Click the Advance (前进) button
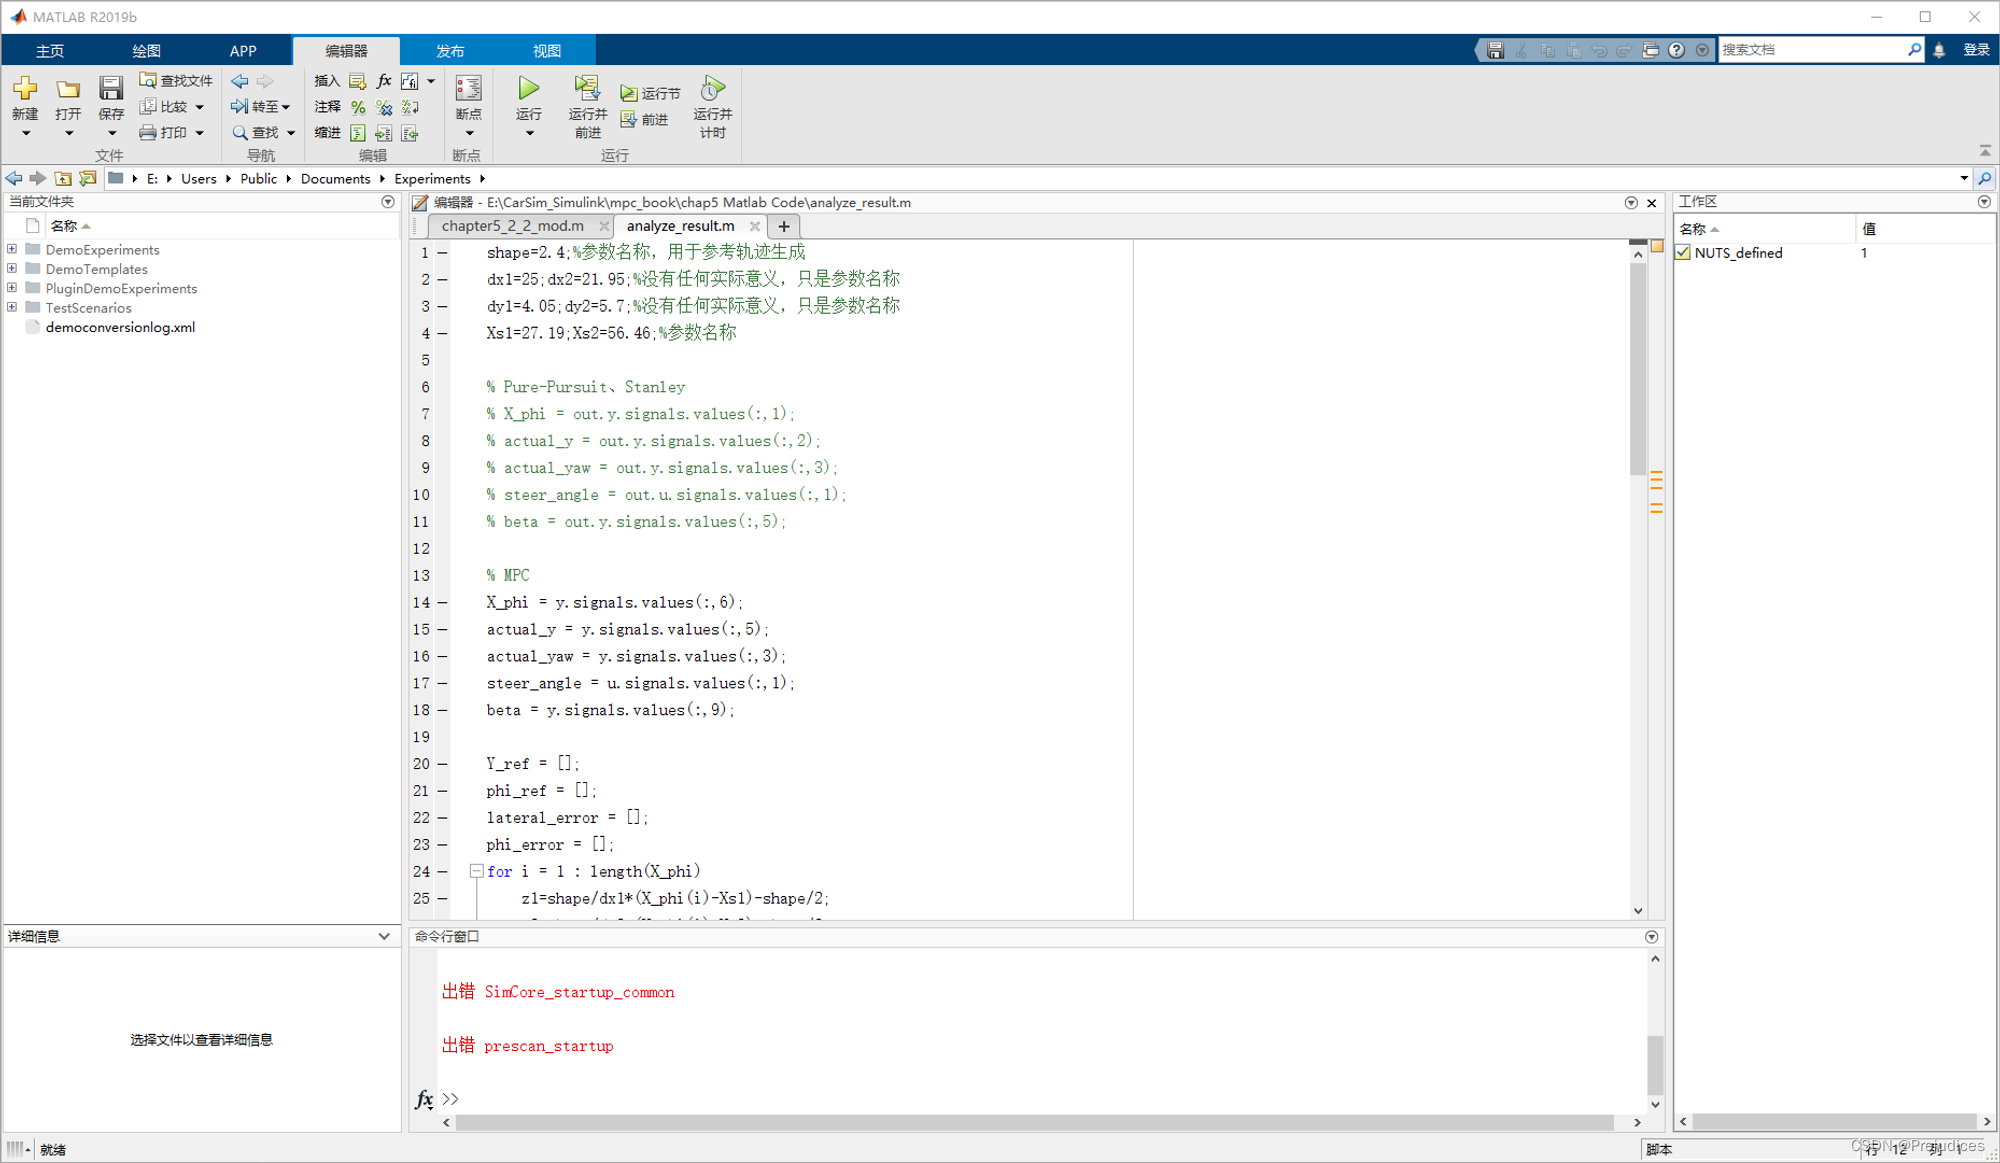The image size is (2000, 1163). [x=644, y=119]
